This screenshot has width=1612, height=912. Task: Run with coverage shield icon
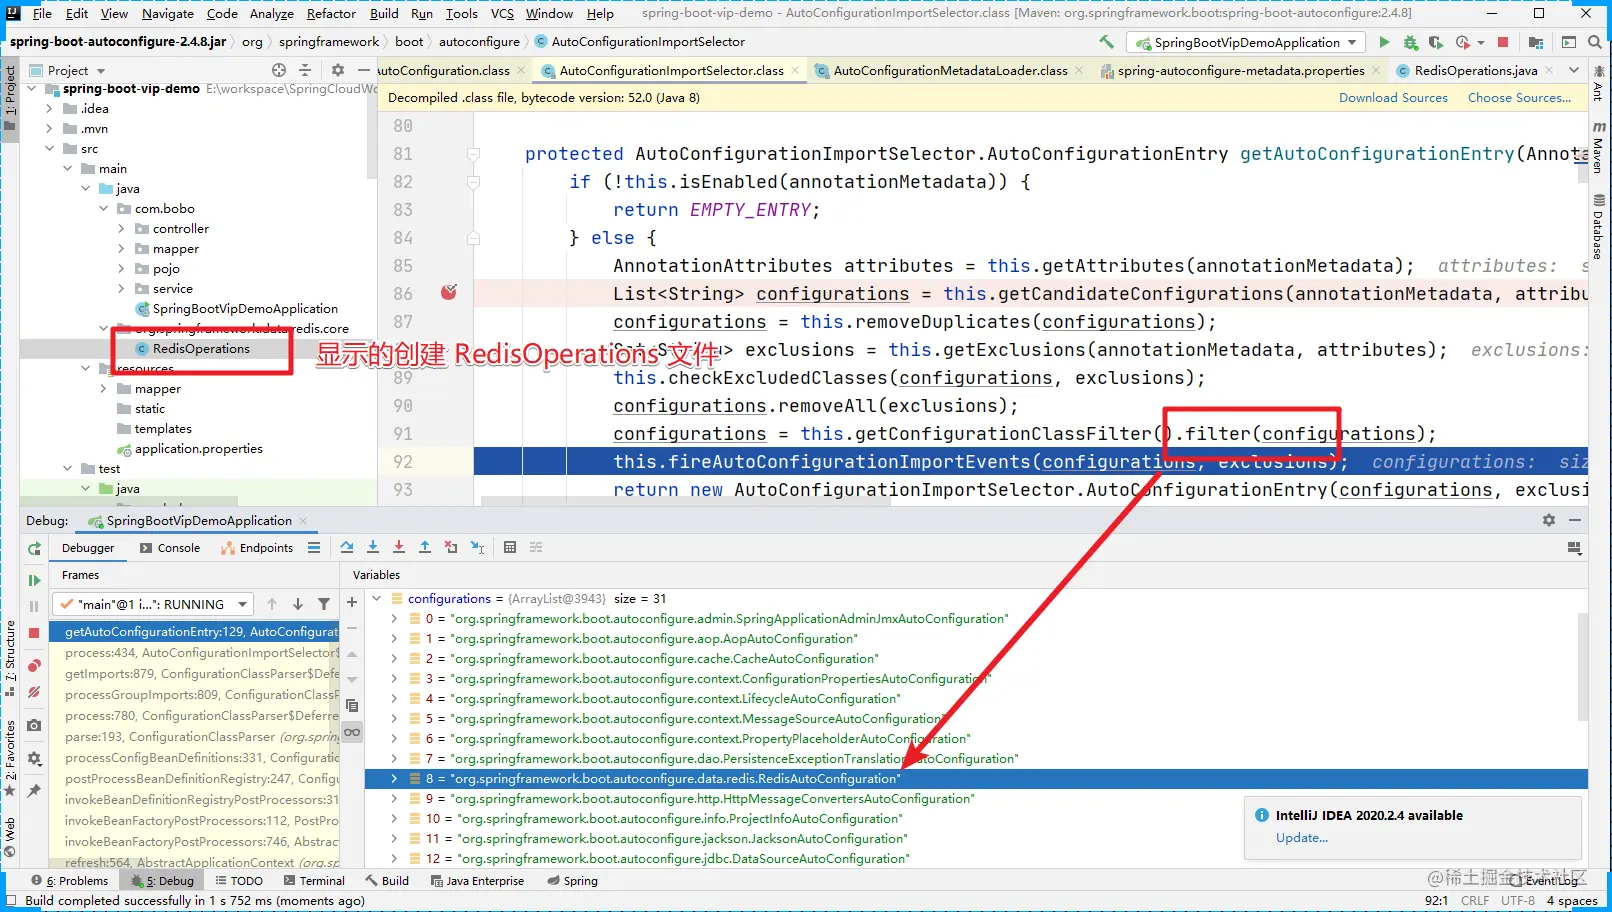[x=1436, y=42]
